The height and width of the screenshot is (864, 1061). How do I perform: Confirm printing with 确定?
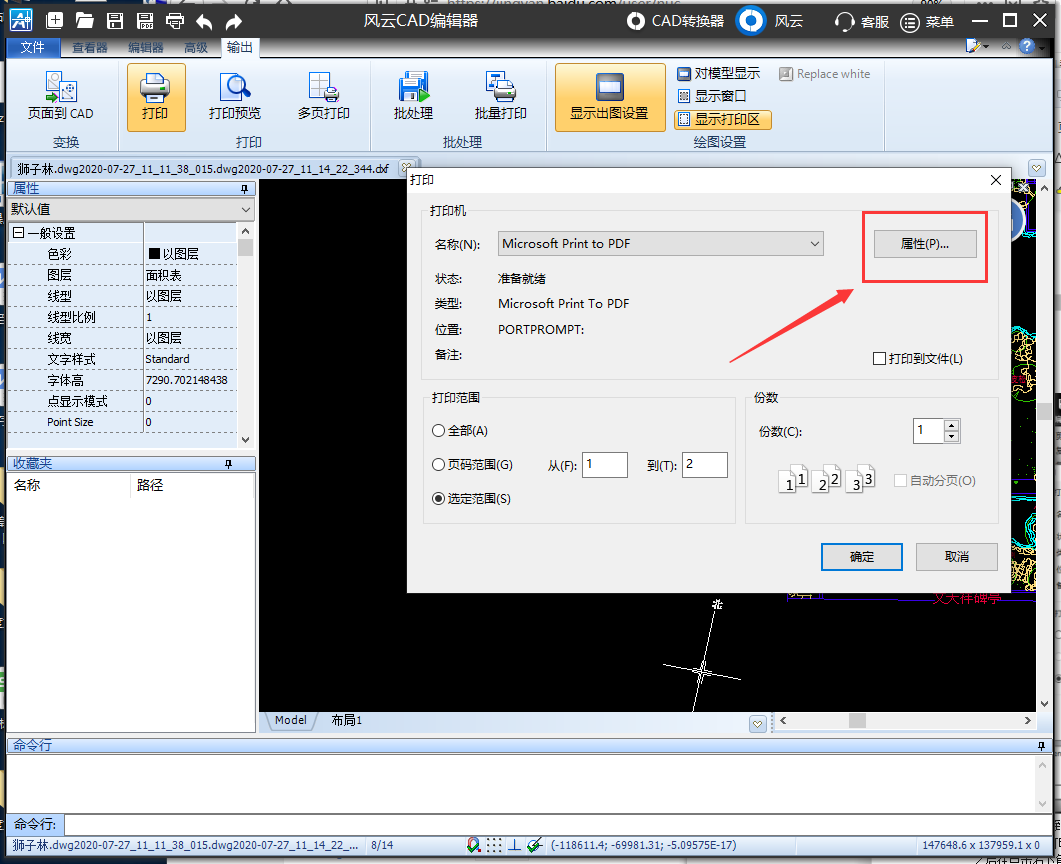point(861,557)
